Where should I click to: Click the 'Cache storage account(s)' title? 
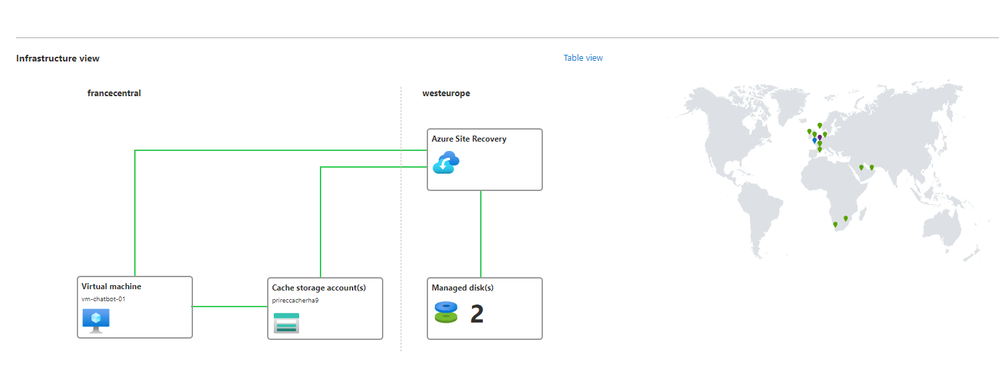tap(319, 288)
